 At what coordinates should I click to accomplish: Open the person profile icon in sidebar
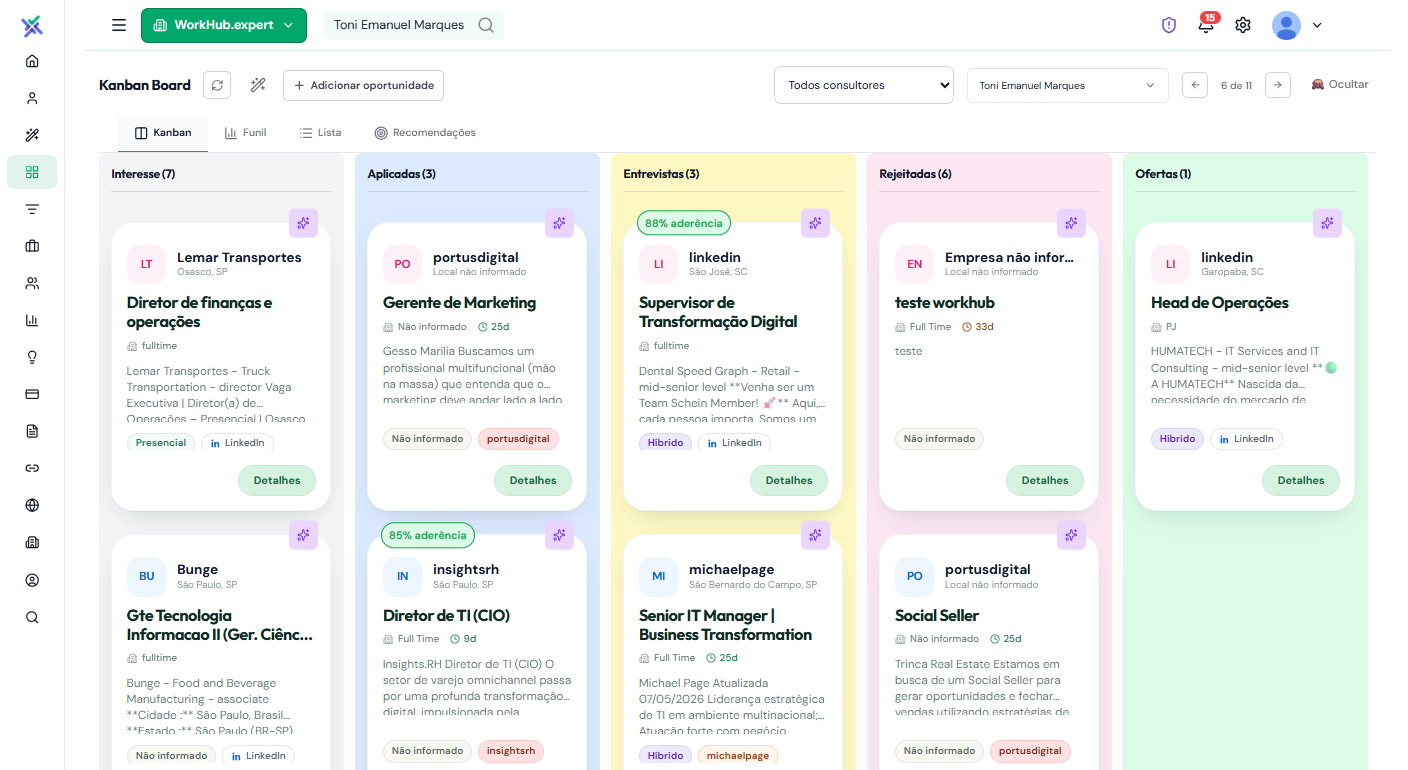pos(32,98)
